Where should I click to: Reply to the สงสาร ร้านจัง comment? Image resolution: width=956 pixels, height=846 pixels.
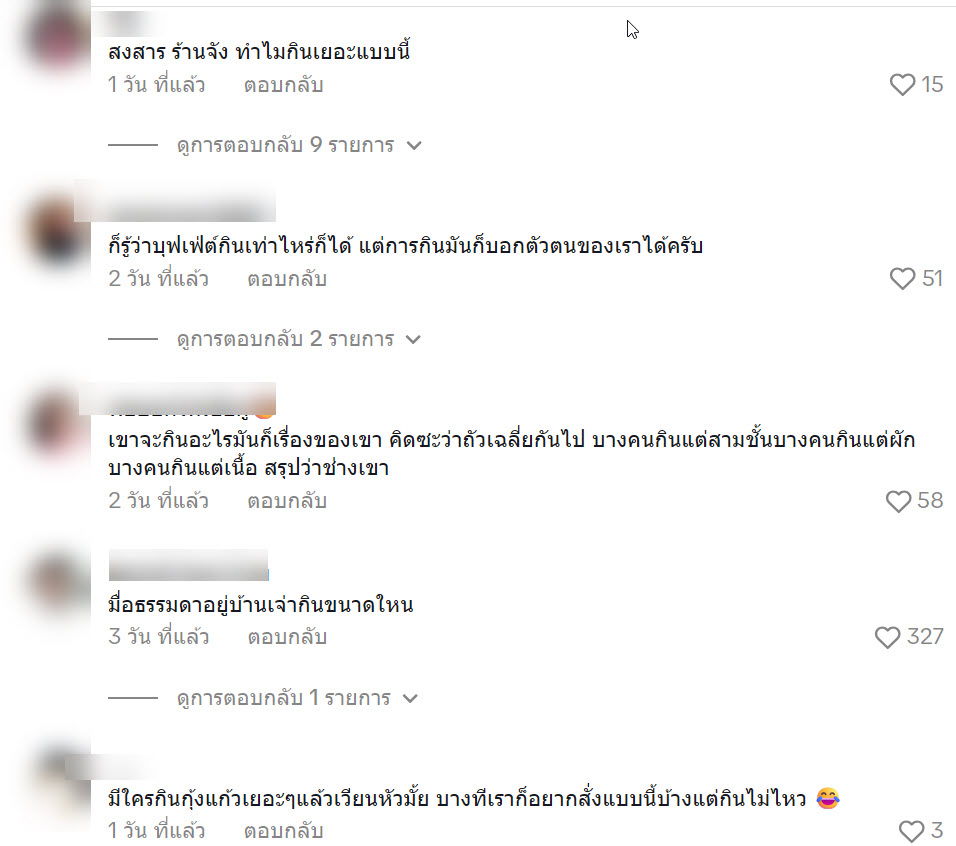pyautogui.click(x=284, y=85)
